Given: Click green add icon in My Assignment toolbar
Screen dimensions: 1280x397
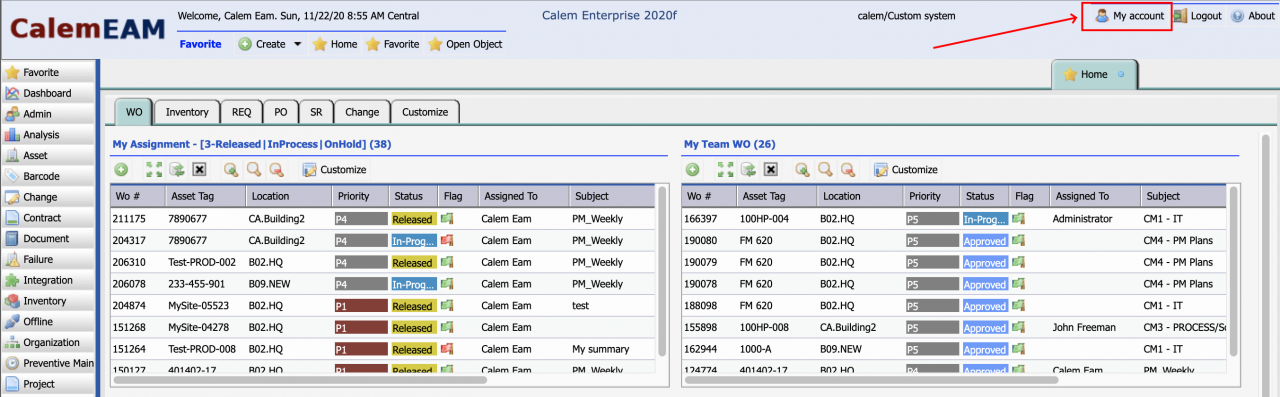Looking at the screenshot, I should pos(121,170).
